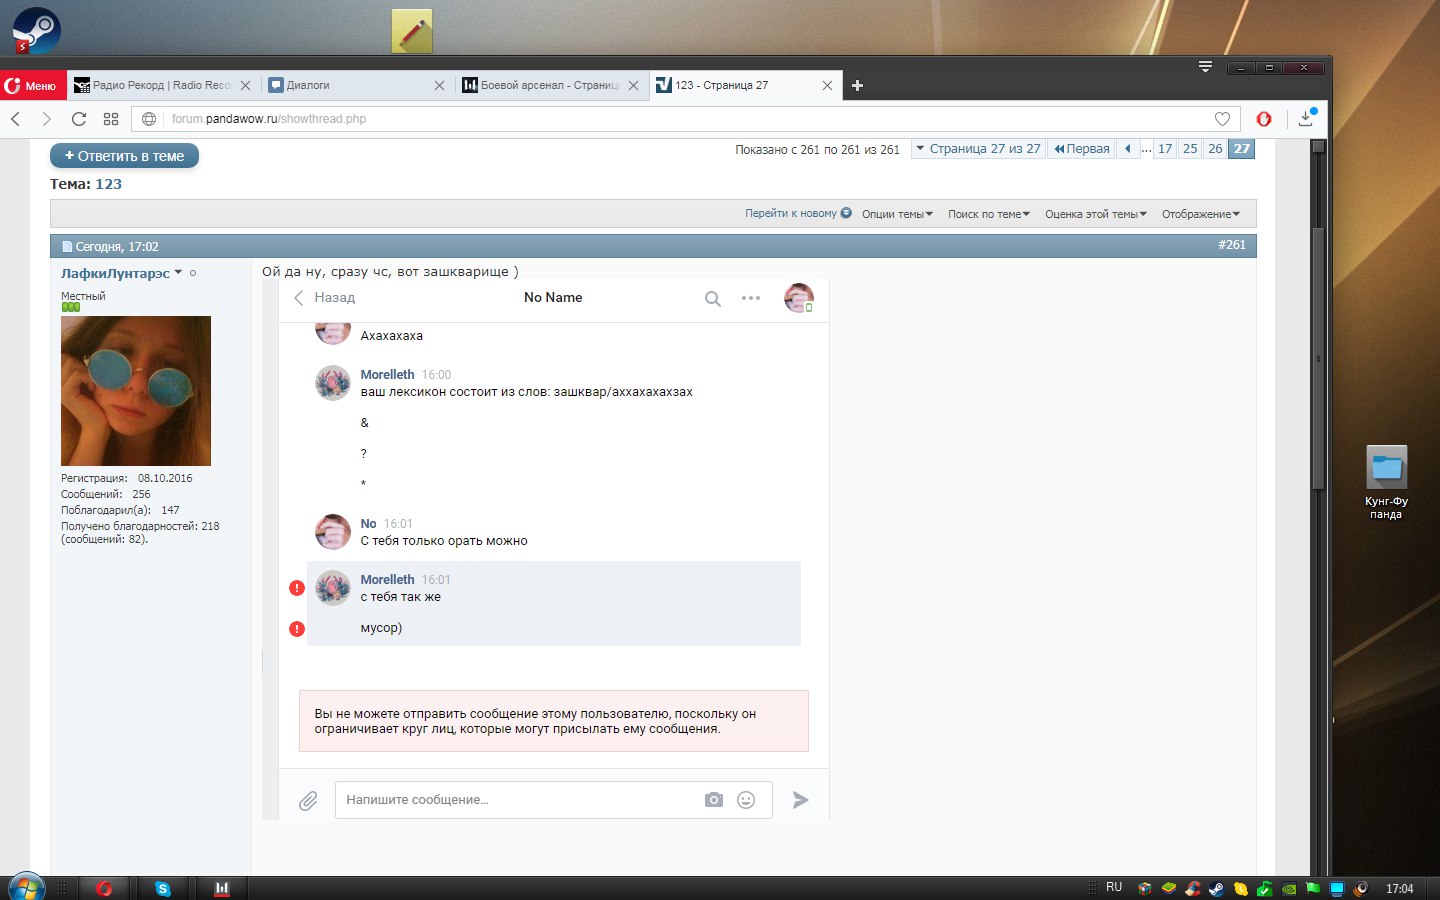
Task: Select the Кунг-Фу панда desktop folder
Action: [1386, 482]
